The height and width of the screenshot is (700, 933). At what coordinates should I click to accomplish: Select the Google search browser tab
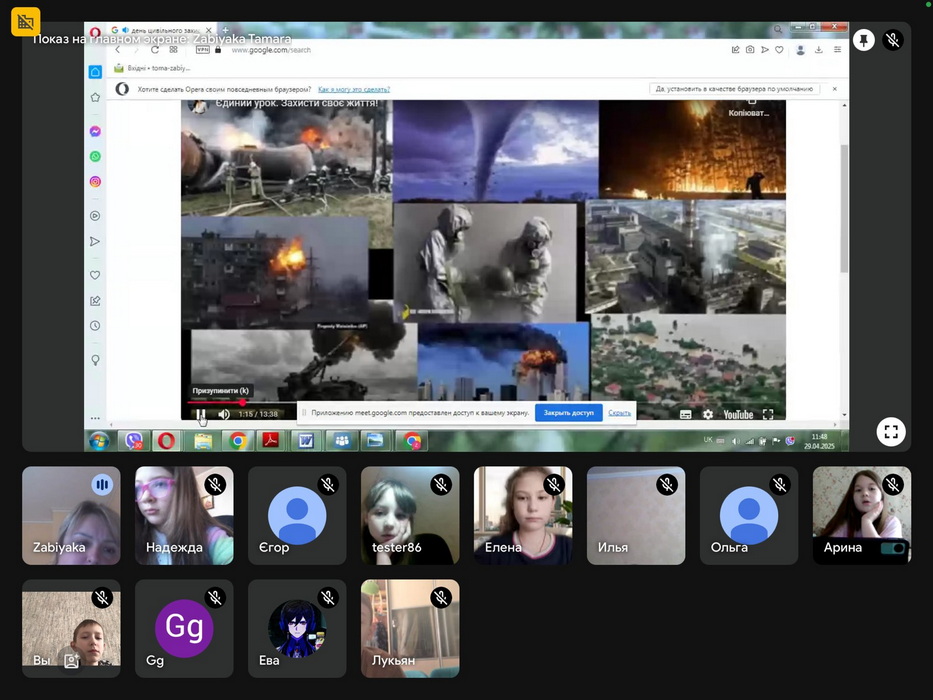pos(160,31)
